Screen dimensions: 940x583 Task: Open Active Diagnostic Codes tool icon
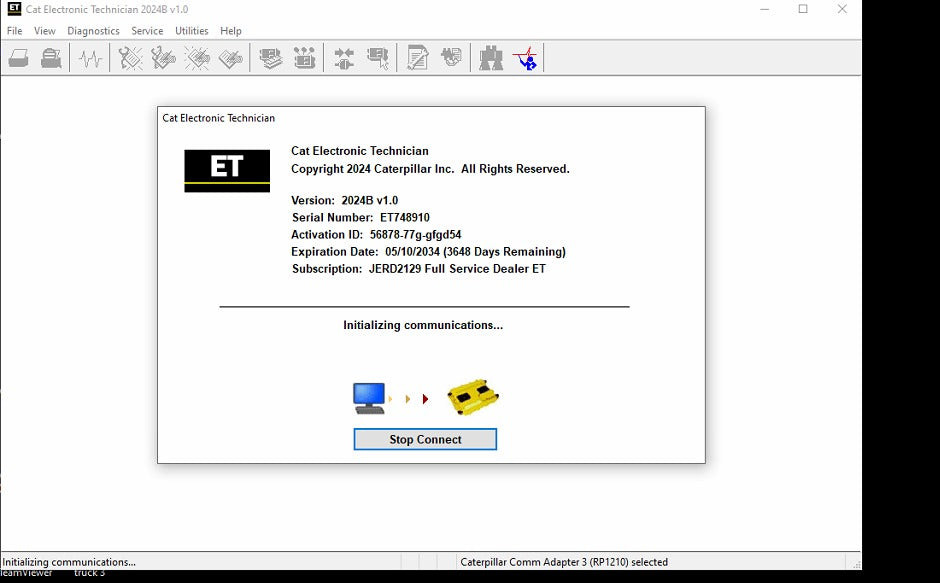point(128,57)
